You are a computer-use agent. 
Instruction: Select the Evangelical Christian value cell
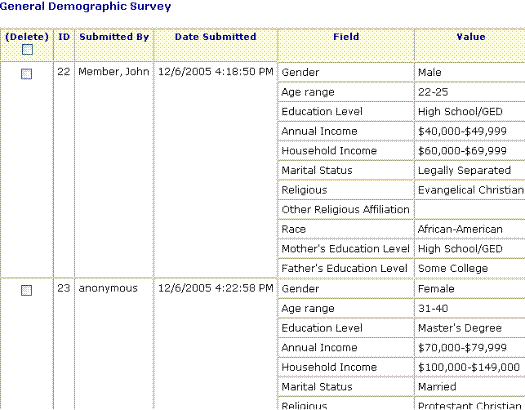coord(470,190)
